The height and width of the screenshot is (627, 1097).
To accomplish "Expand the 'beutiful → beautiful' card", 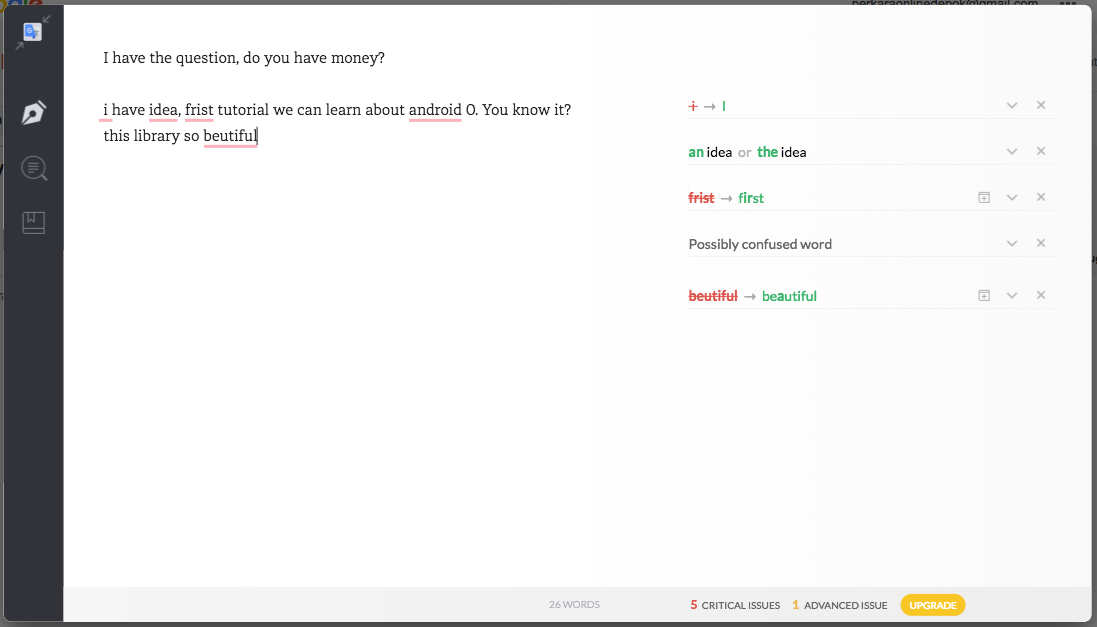I will click(x=1012, y=296).
